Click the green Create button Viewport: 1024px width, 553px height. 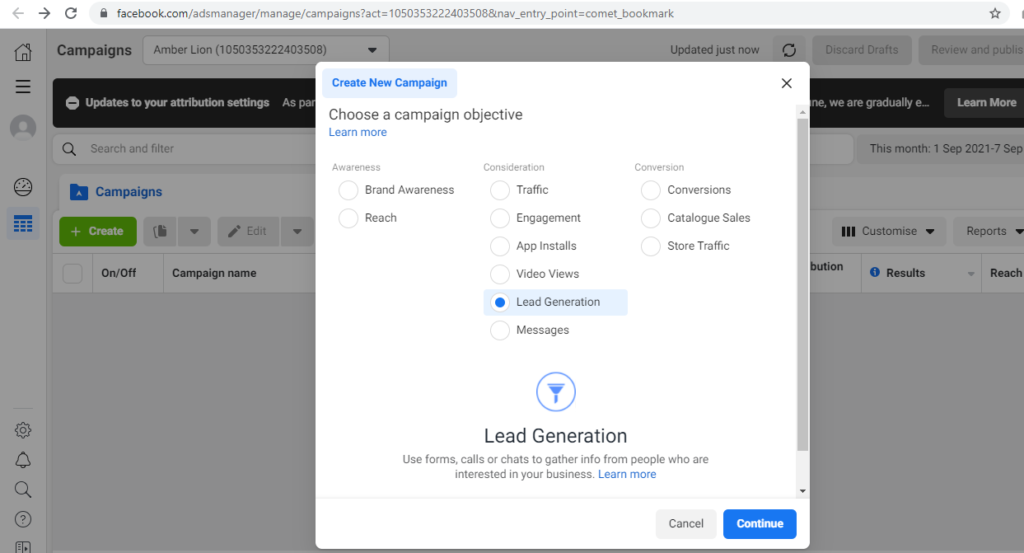coord(98,231)
